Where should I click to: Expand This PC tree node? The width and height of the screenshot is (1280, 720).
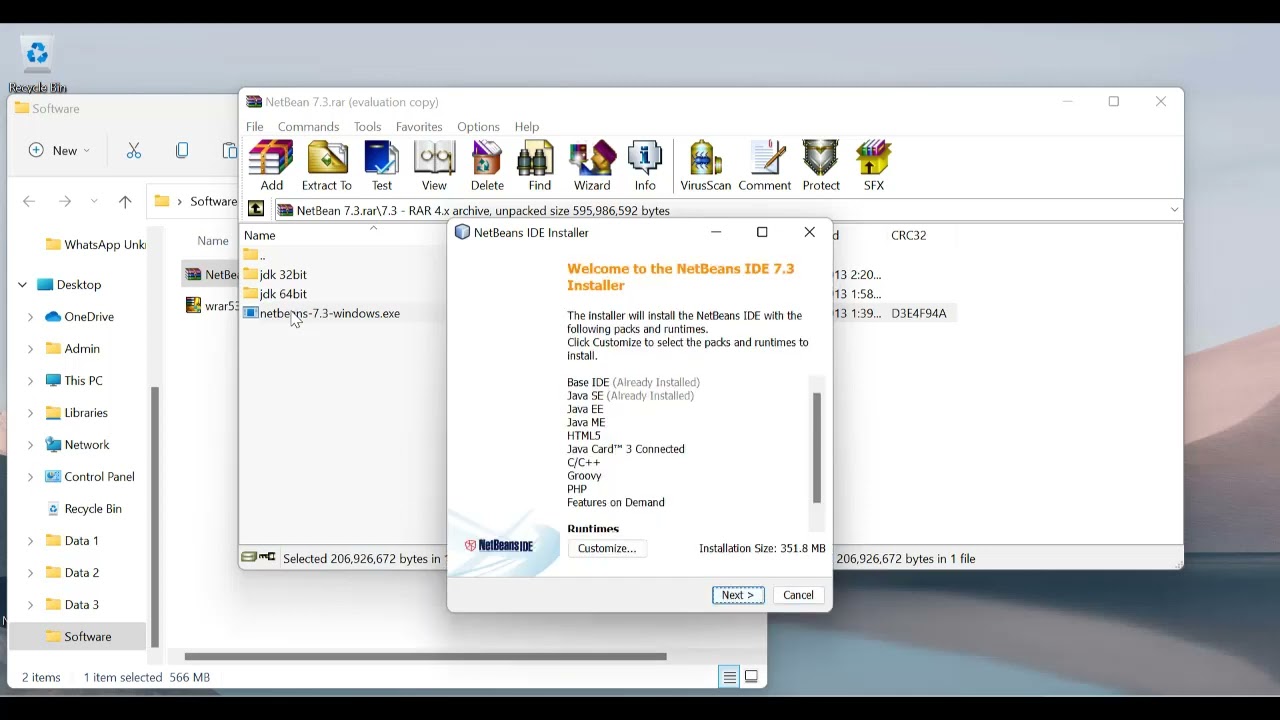pos(30,381)
